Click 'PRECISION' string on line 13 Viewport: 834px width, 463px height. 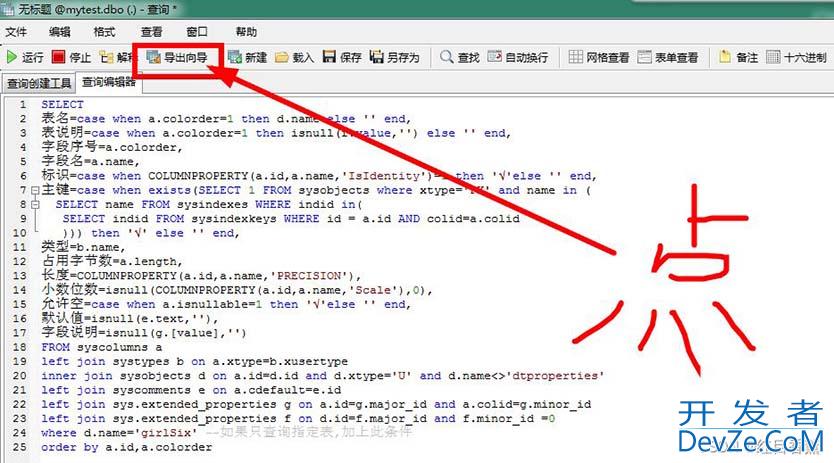tap(309, 276)
